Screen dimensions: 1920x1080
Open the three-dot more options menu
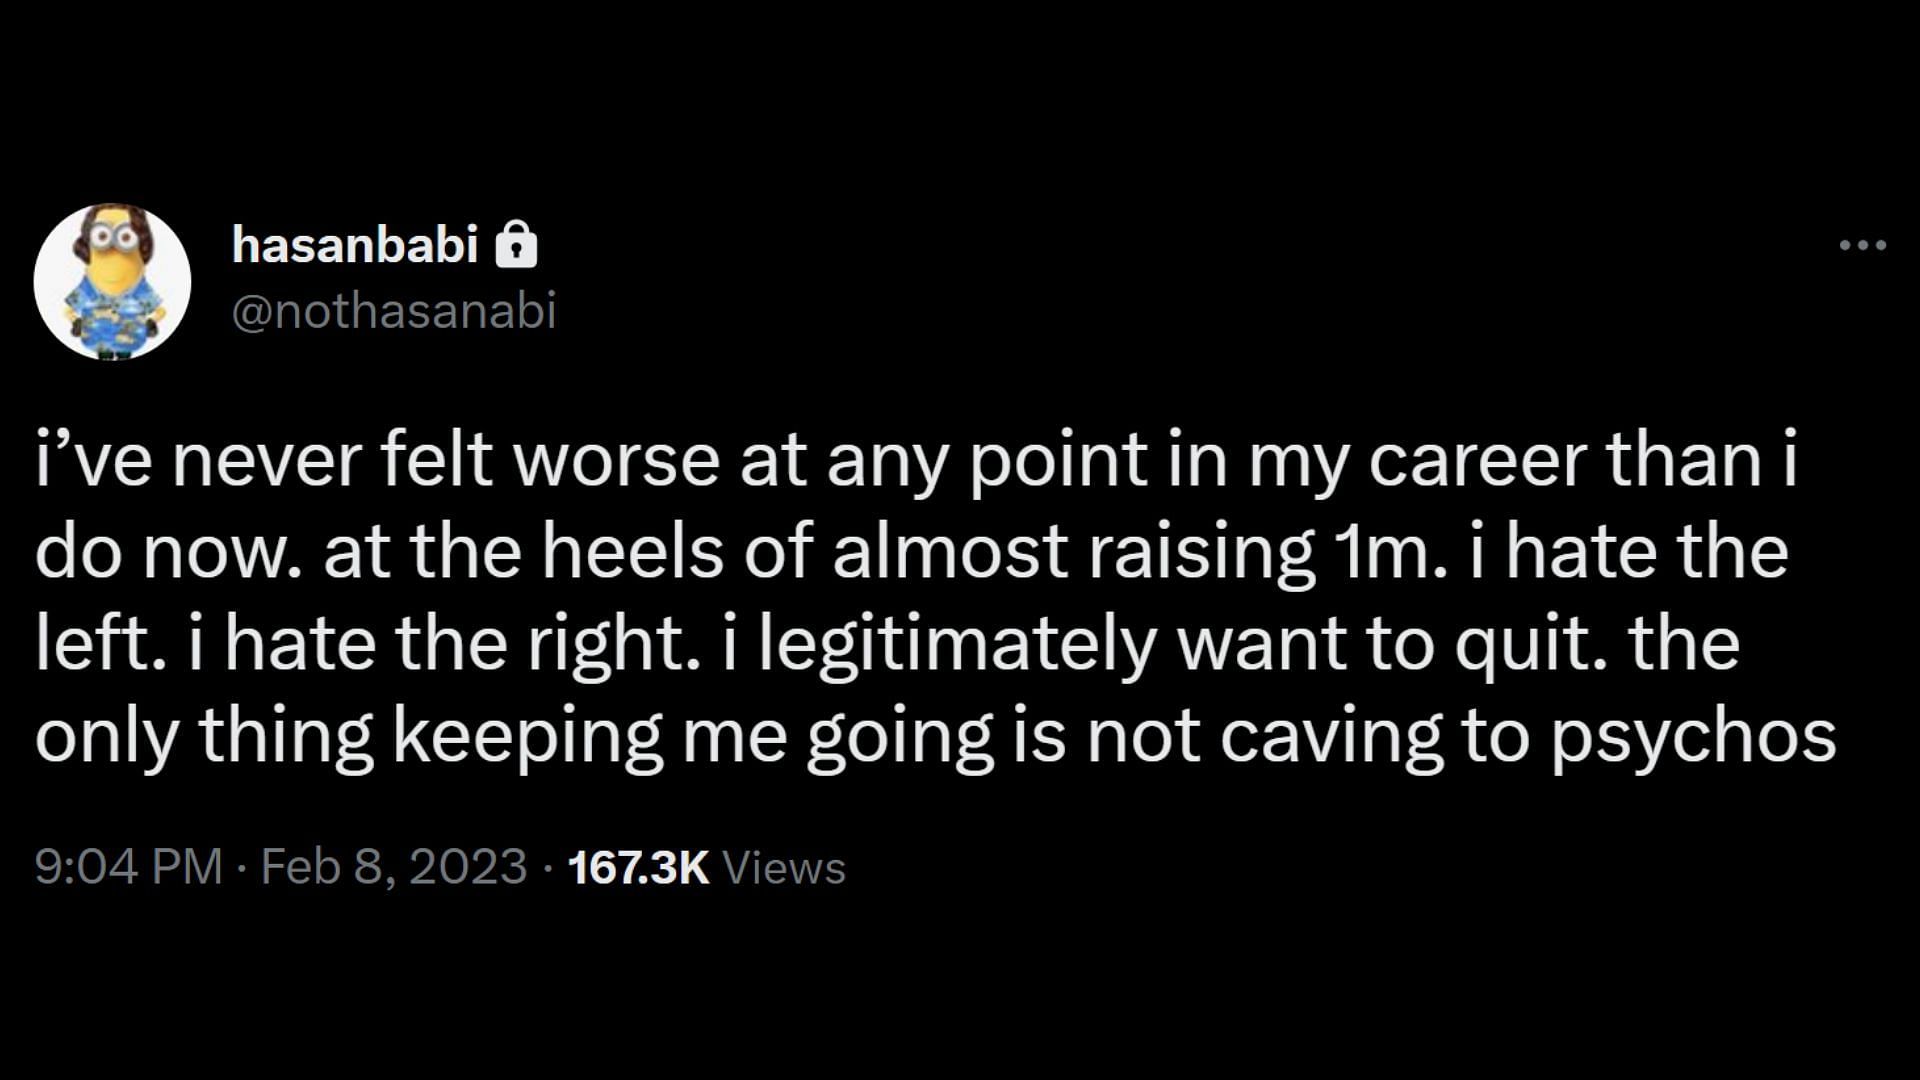[1862, 245]
